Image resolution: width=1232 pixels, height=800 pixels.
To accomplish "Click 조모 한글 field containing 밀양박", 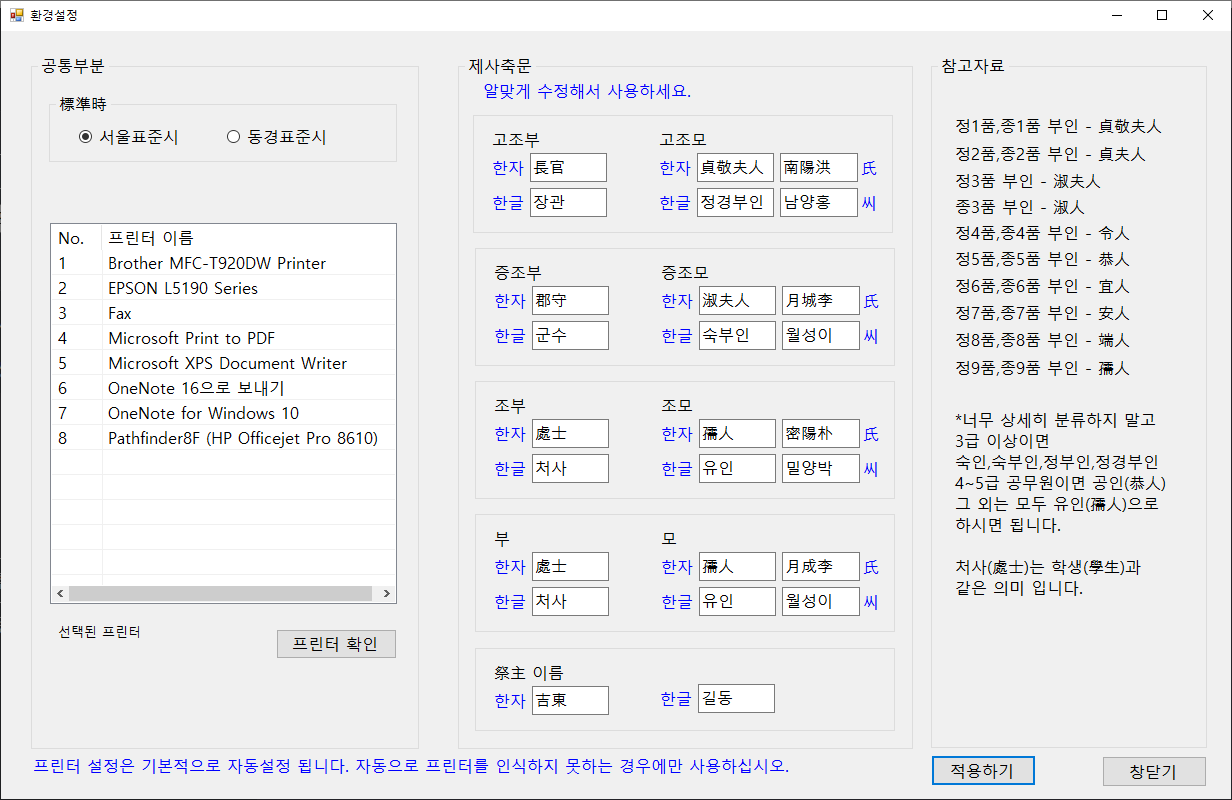I will click(821, 468).
